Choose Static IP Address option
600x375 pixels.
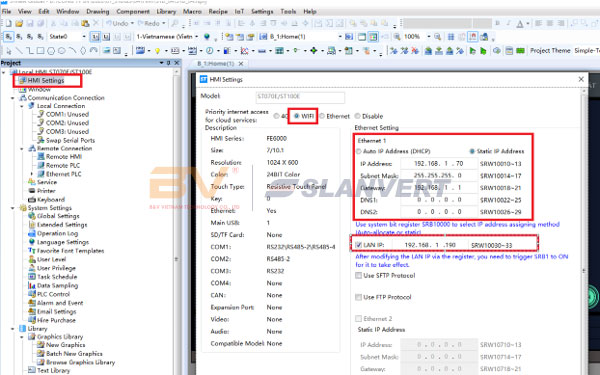(472, 151)
